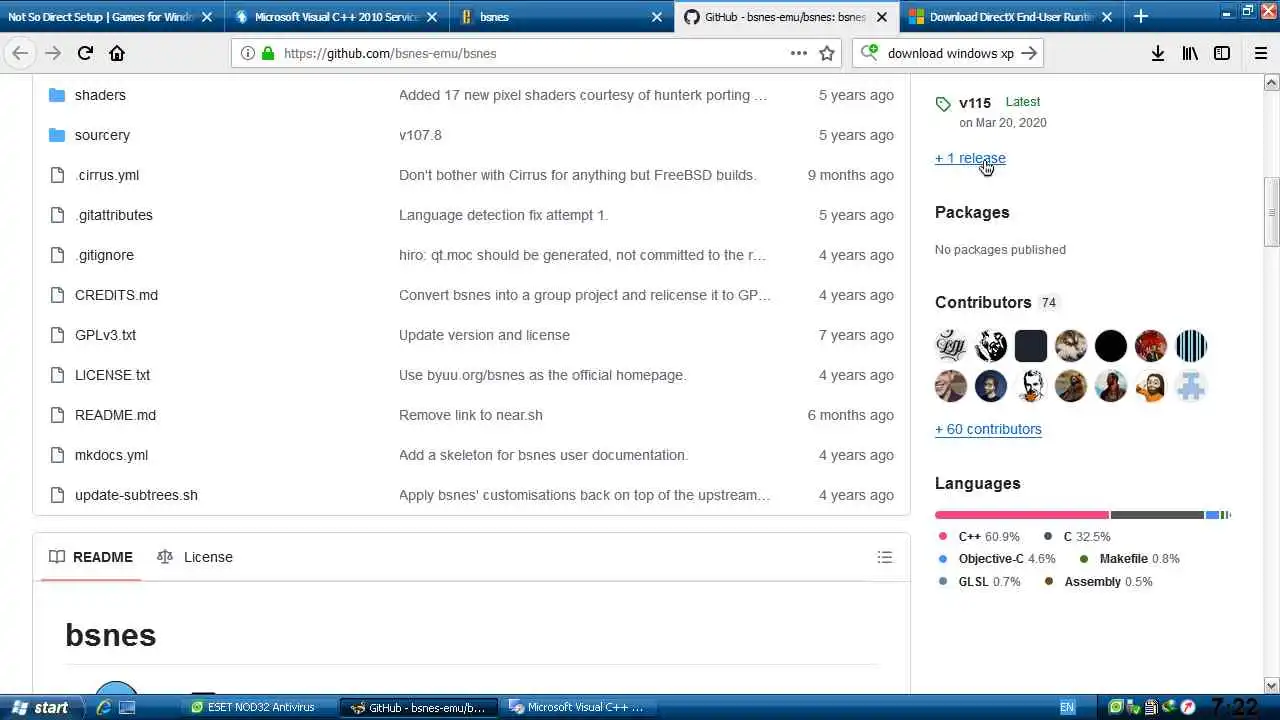Screen dimensions: 1280x720
Task: Open the shaders folder icon
Action: pos(57,95)
